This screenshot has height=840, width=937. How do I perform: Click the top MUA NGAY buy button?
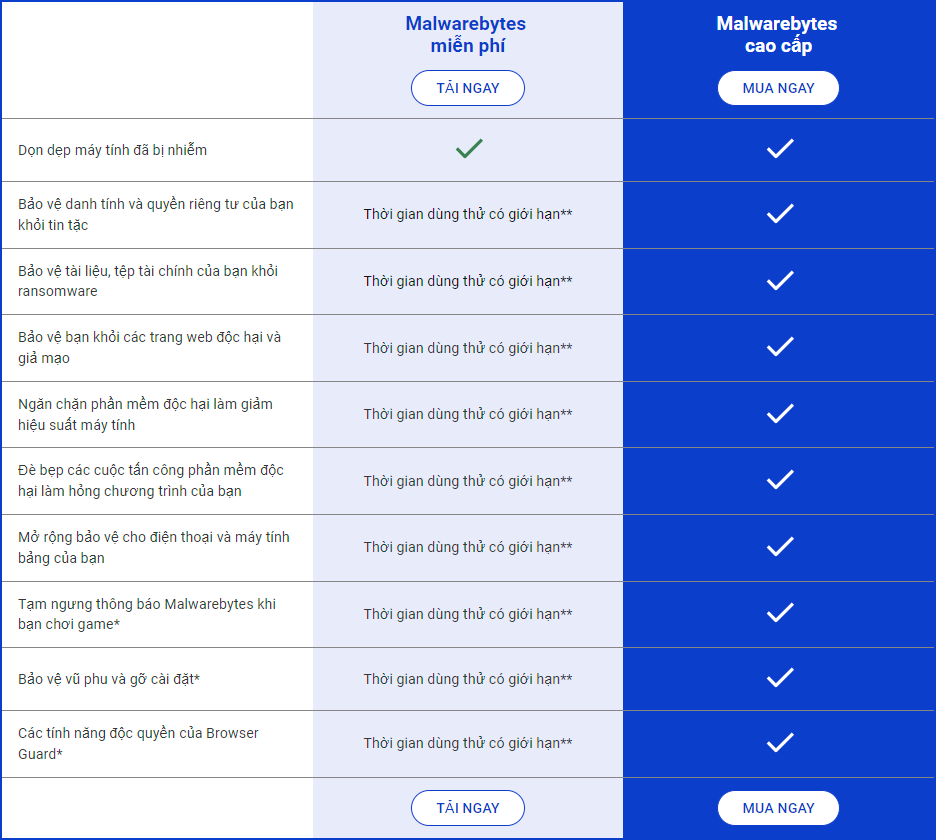point(778,88)
